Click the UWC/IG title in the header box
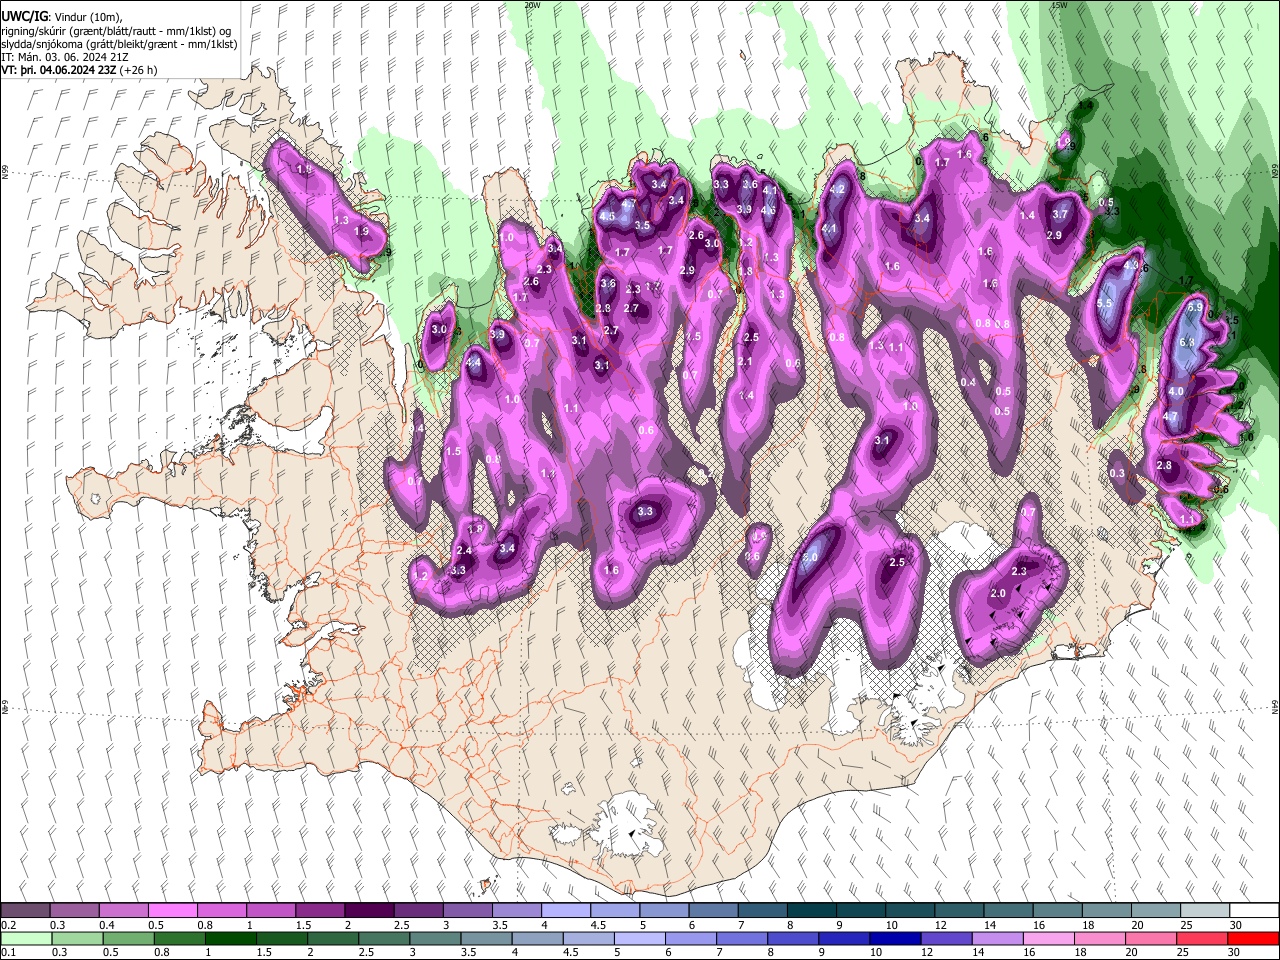 23,16
